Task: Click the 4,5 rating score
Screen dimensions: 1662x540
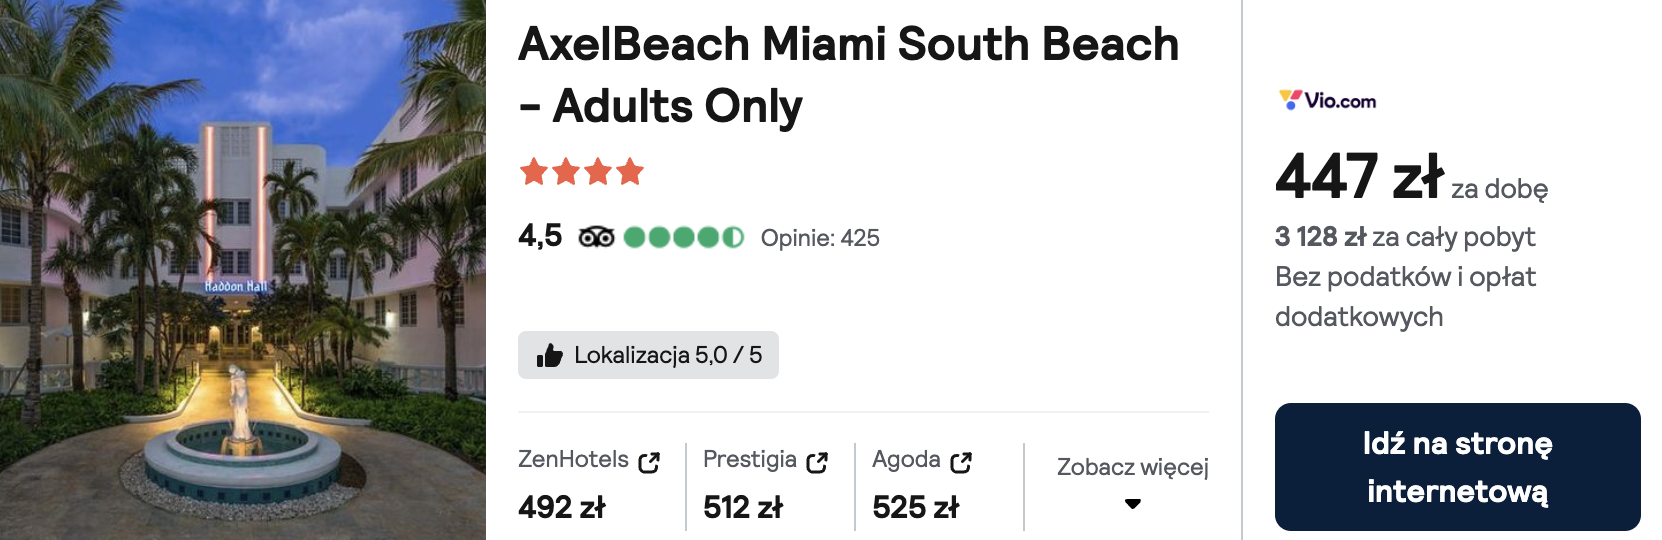Action: (540, 236)
